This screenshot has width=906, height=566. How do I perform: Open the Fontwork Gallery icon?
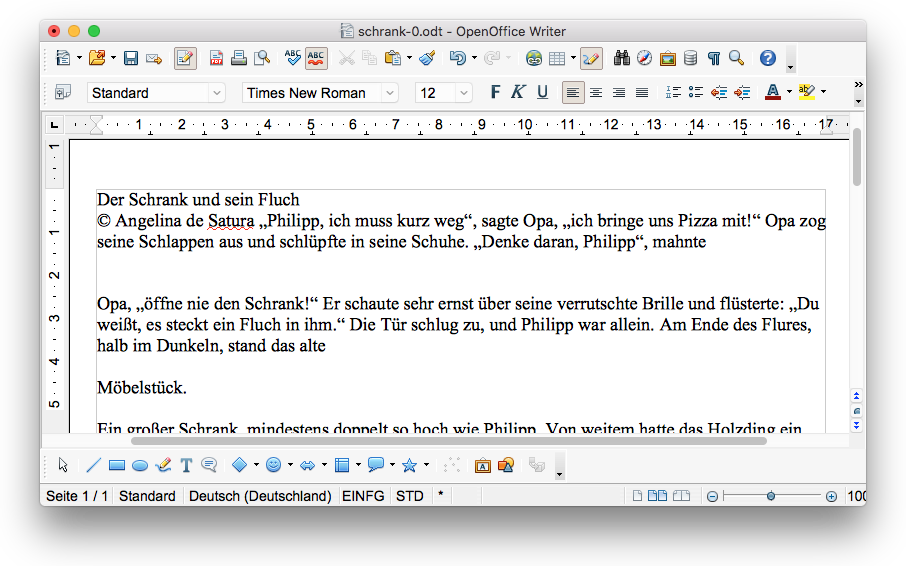(482, 465)
